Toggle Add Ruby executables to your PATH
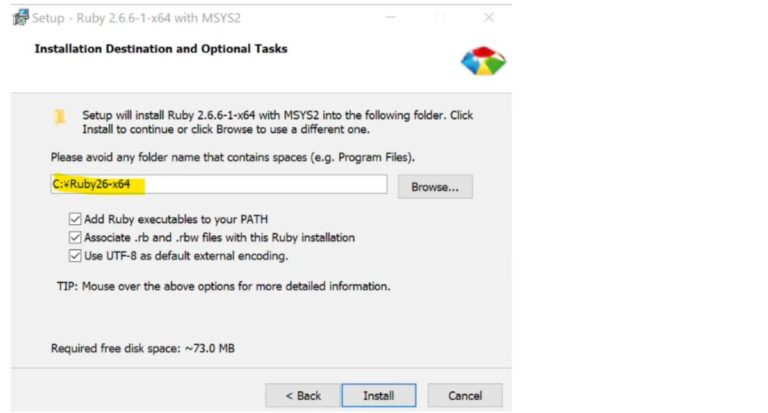Viewport: 768px width, 413px height. (x=75, y=219)
